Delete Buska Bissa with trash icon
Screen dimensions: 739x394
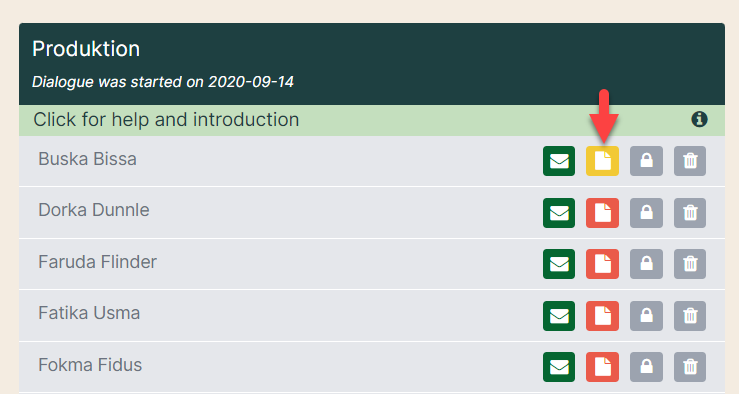coord(690,161)
